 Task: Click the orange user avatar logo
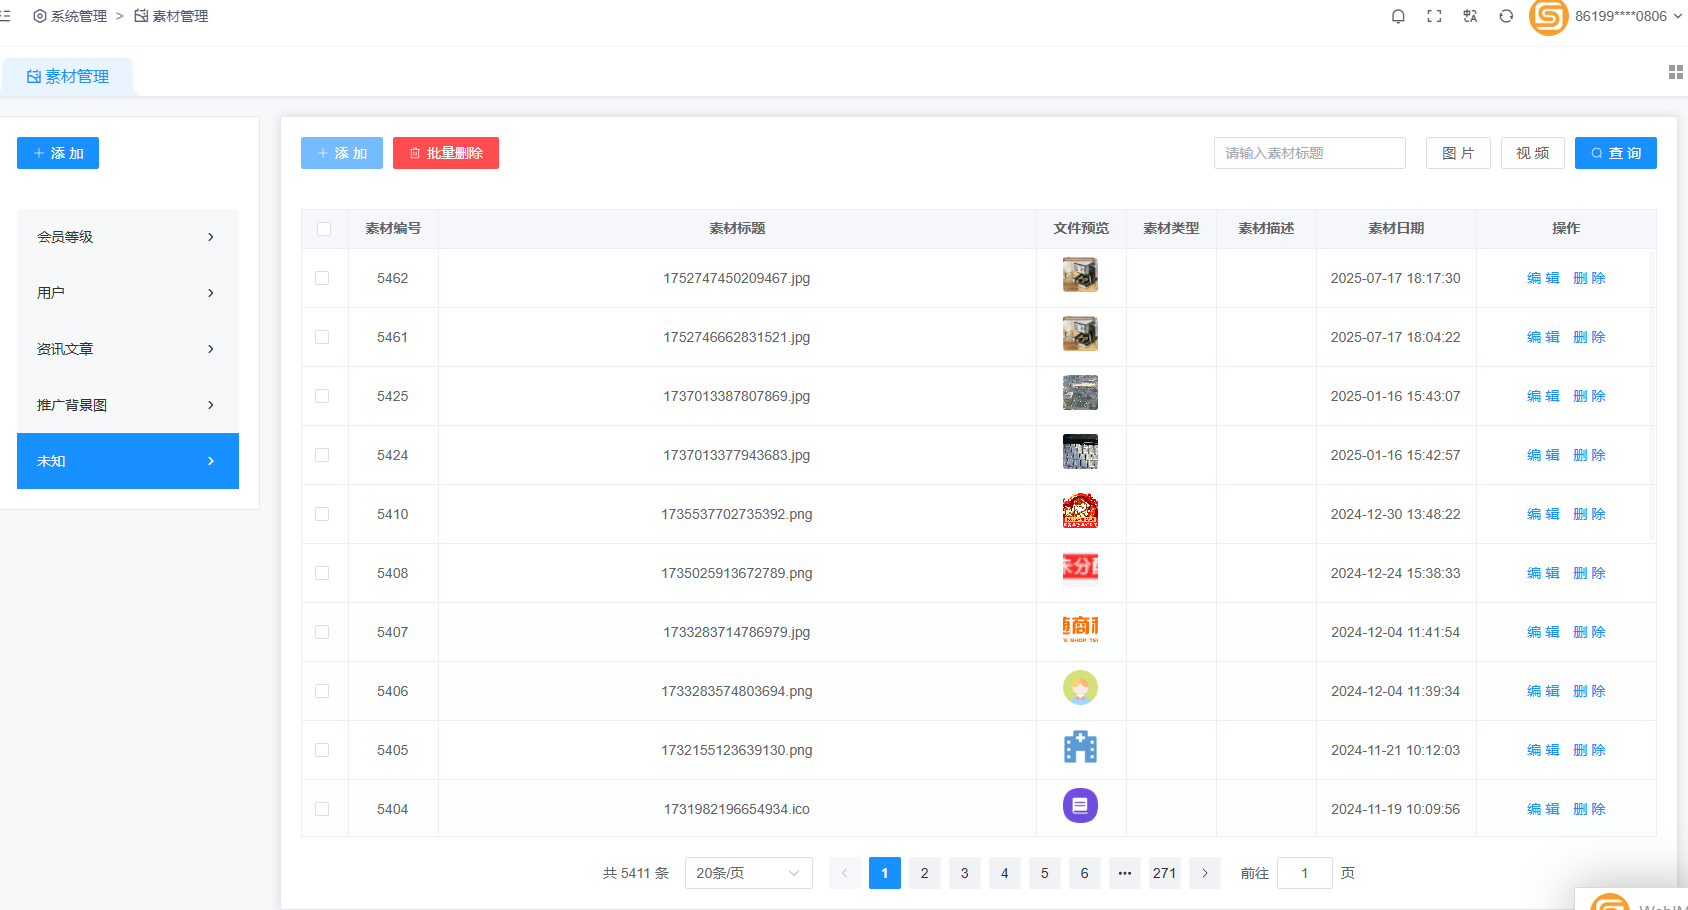point(1548,17)
